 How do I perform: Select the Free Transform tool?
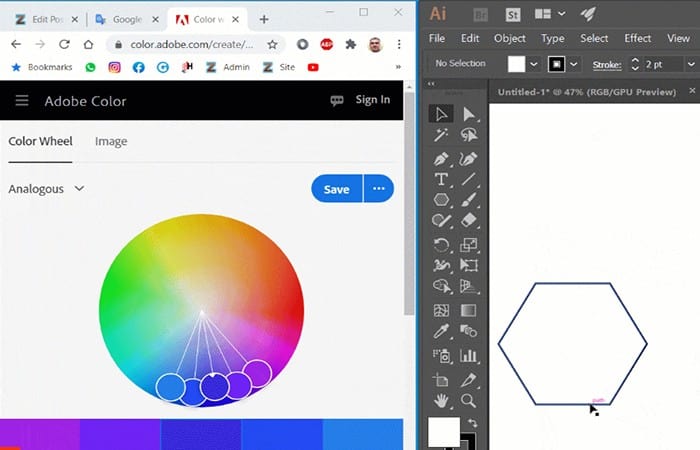point(468,265)
